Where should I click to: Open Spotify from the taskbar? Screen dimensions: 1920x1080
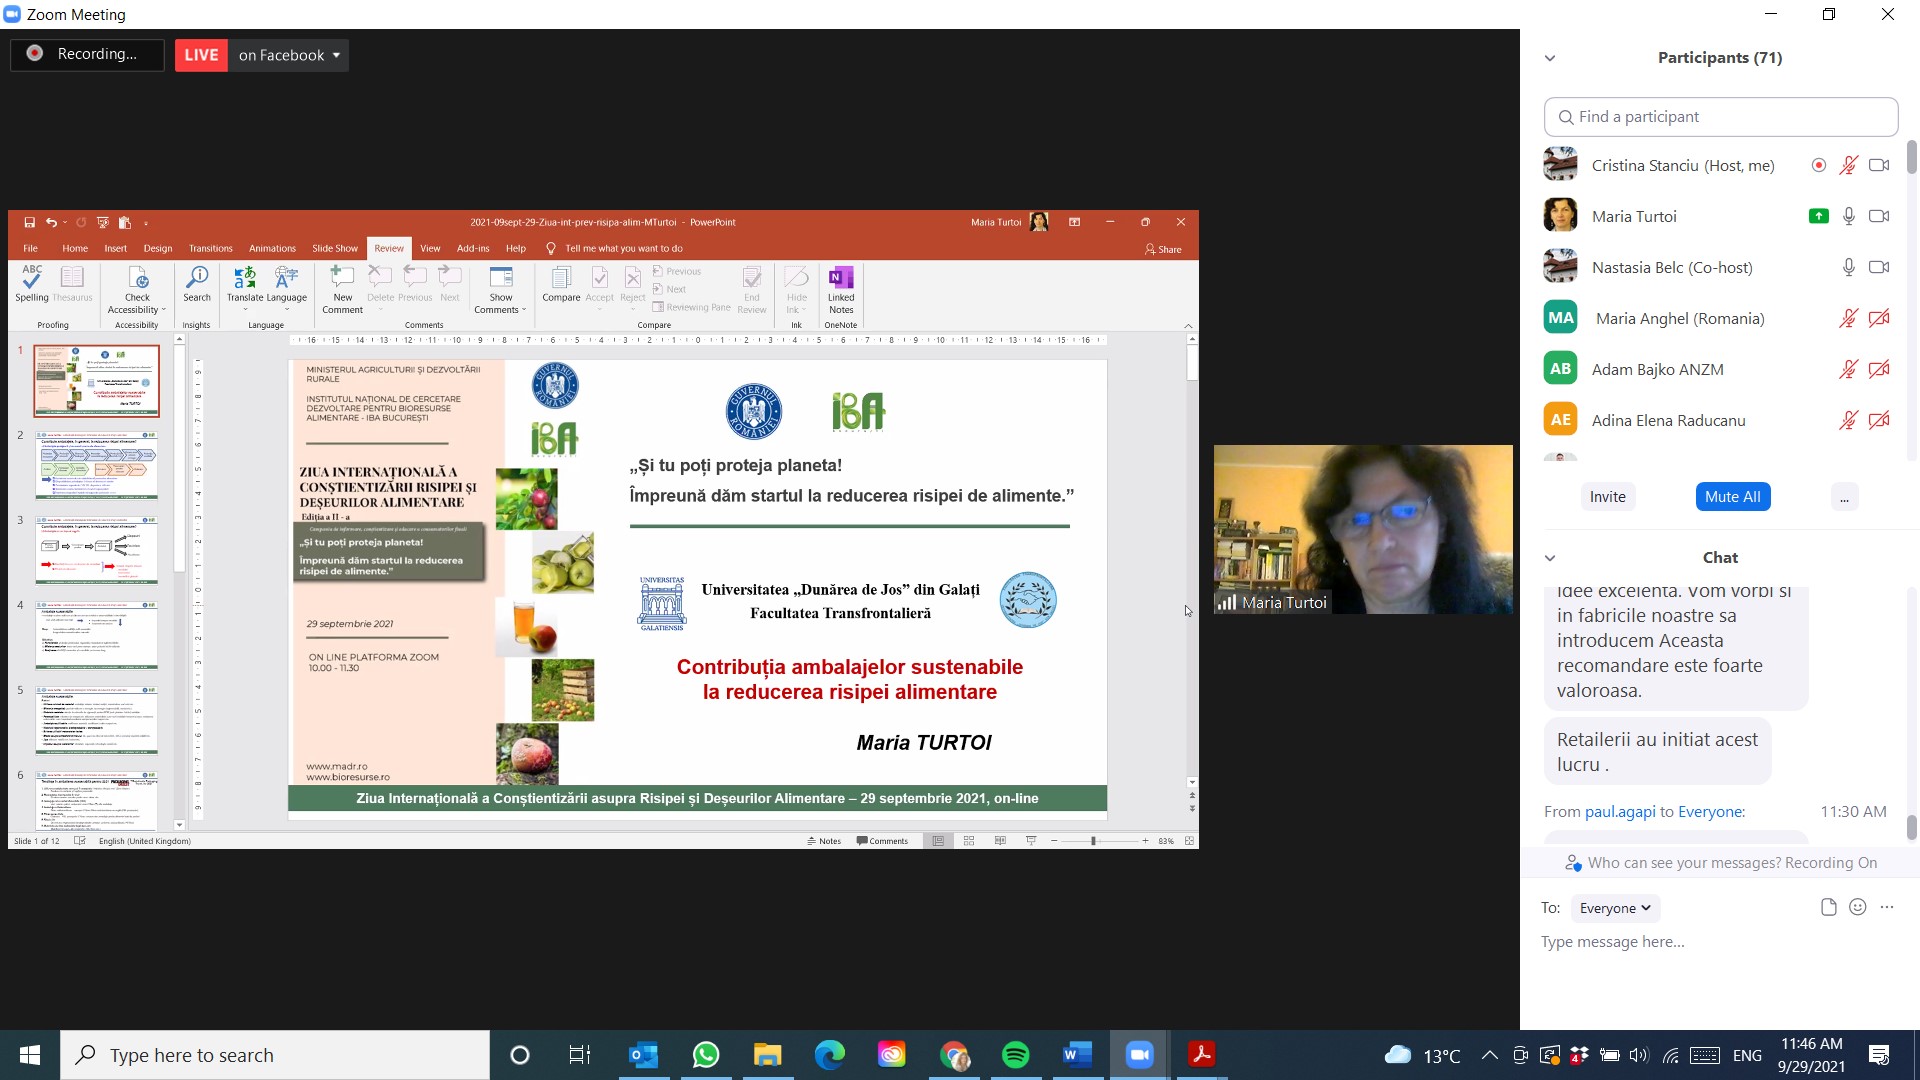coord(1015,1055)
